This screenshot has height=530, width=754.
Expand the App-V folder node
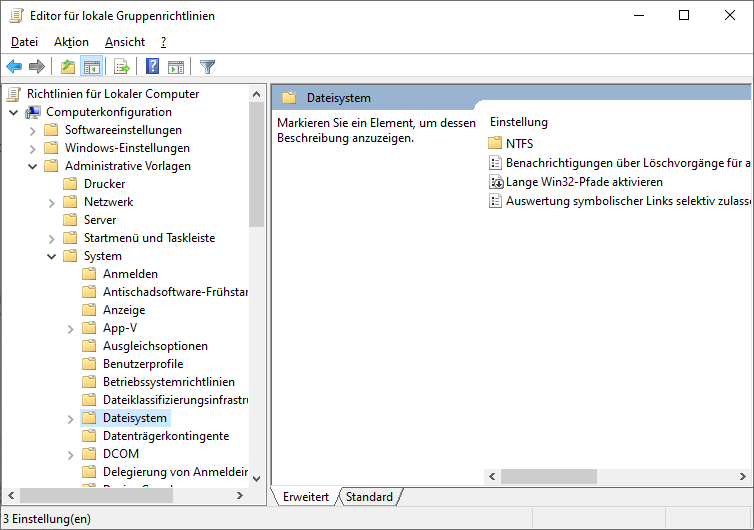point(71,328)
